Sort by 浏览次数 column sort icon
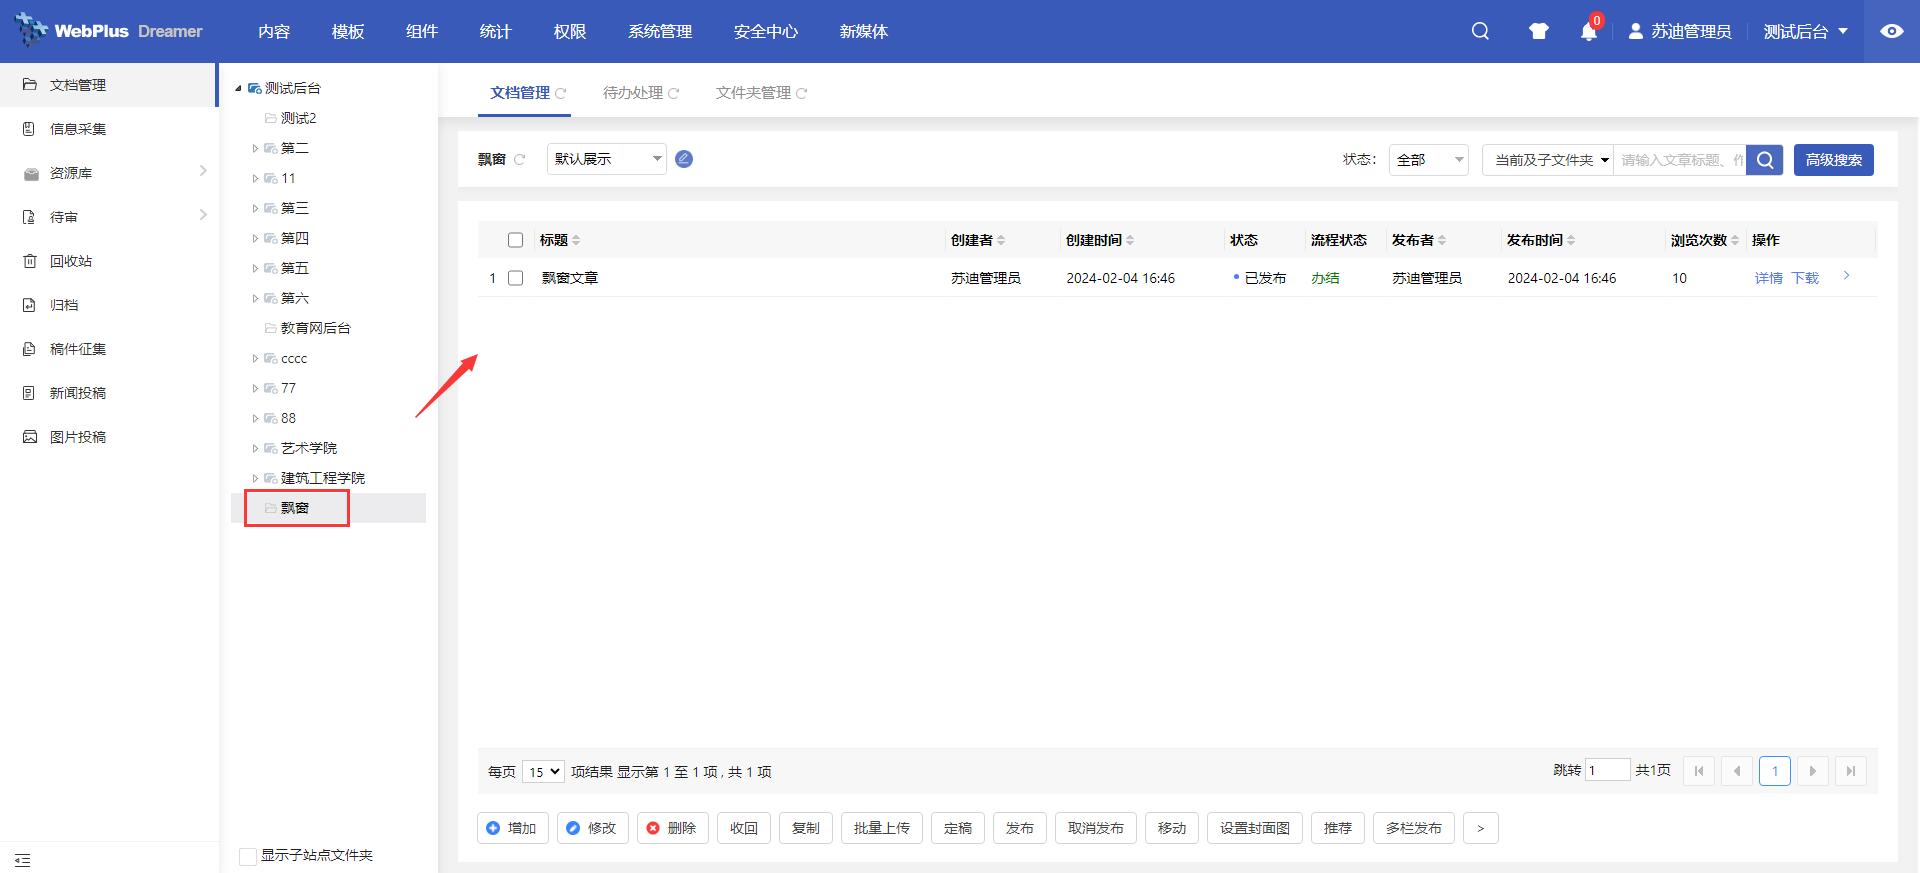The image size is (1920, 873). 1735,240
